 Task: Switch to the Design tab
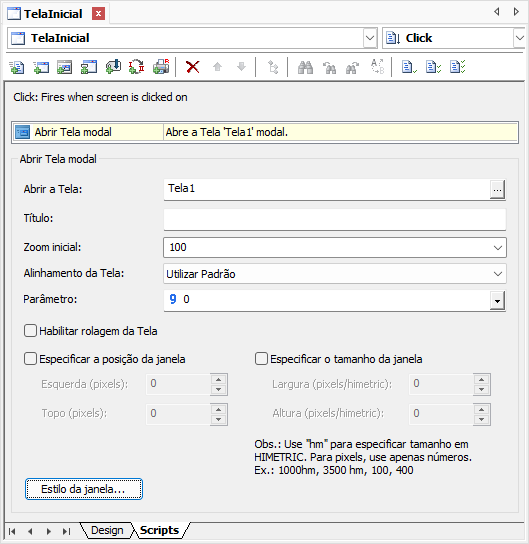[x=107, y=530]
